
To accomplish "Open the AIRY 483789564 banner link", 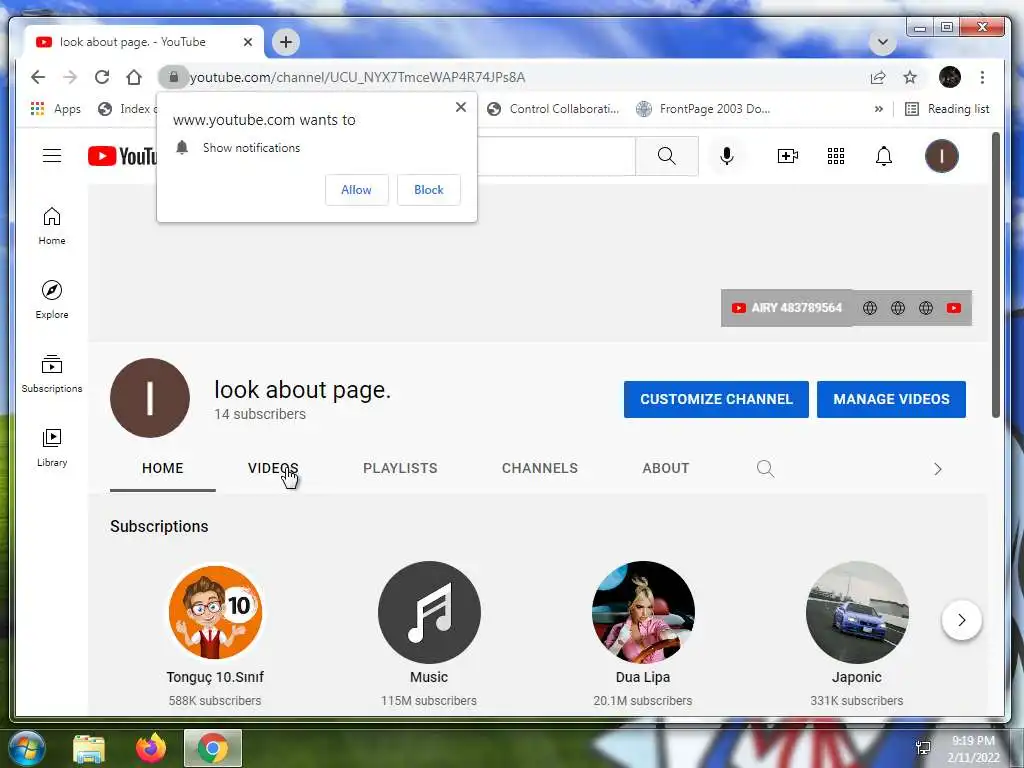I will point(787,308).
